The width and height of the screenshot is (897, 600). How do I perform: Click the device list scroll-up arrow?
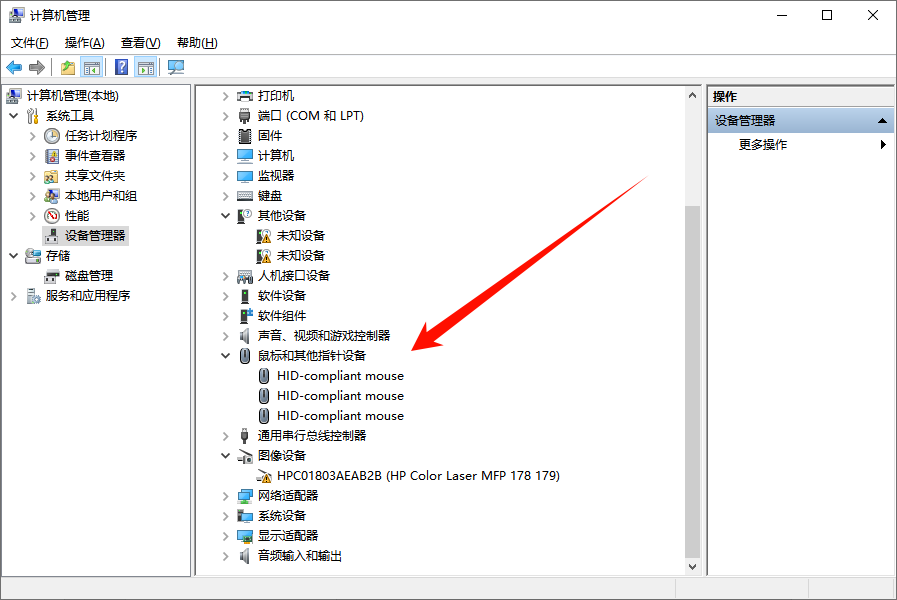(691, 95)
